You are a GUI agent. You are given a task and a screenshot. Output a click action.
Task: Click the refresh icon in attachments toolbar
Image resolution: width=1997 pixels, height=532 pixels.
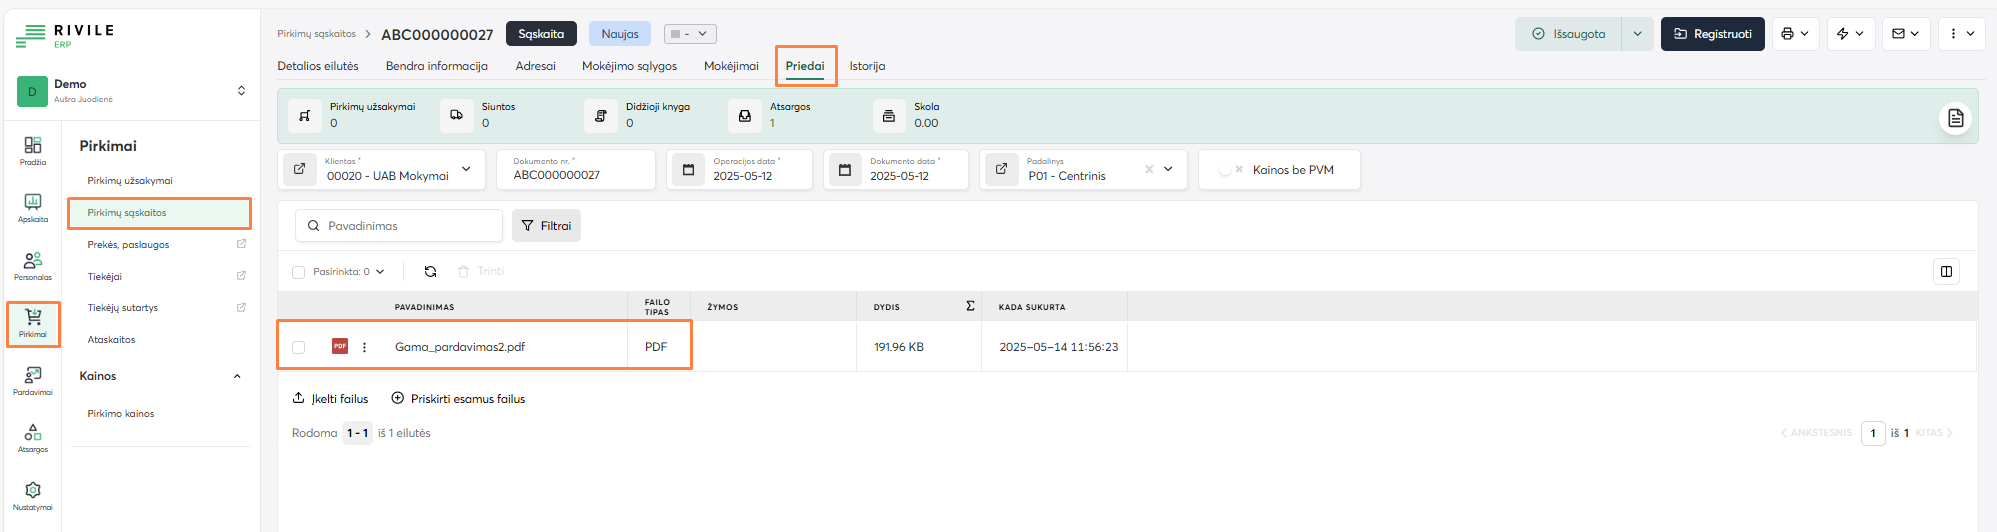coord(430,271)
